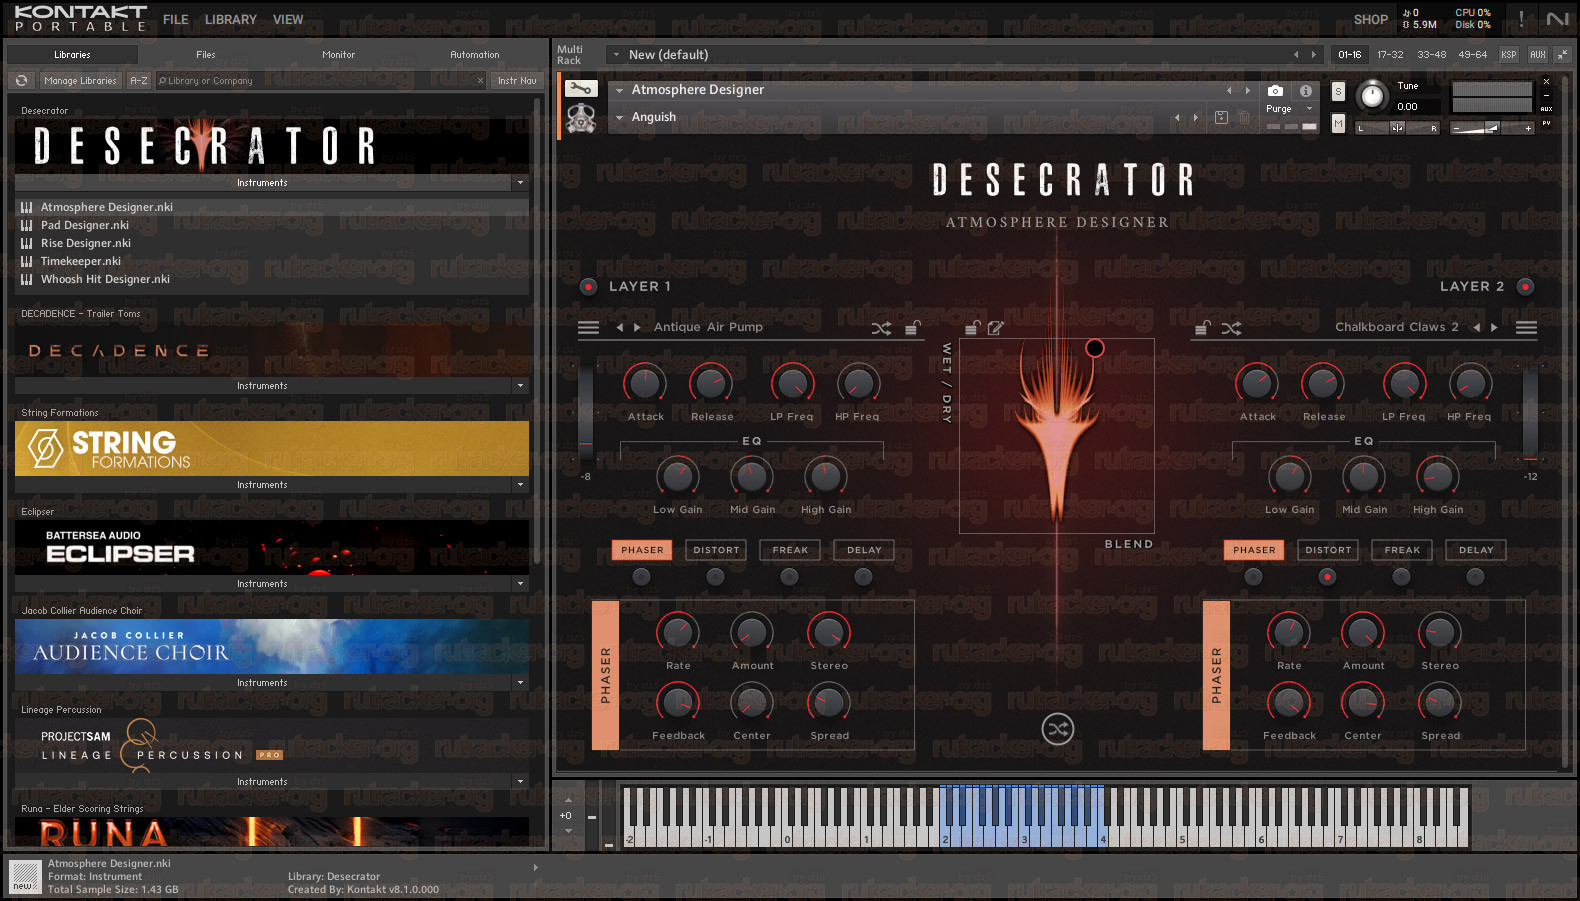Click the Instr Nav button
Image resolution: width=1580 pixels, height=901 pixels.
click(517, 81)
